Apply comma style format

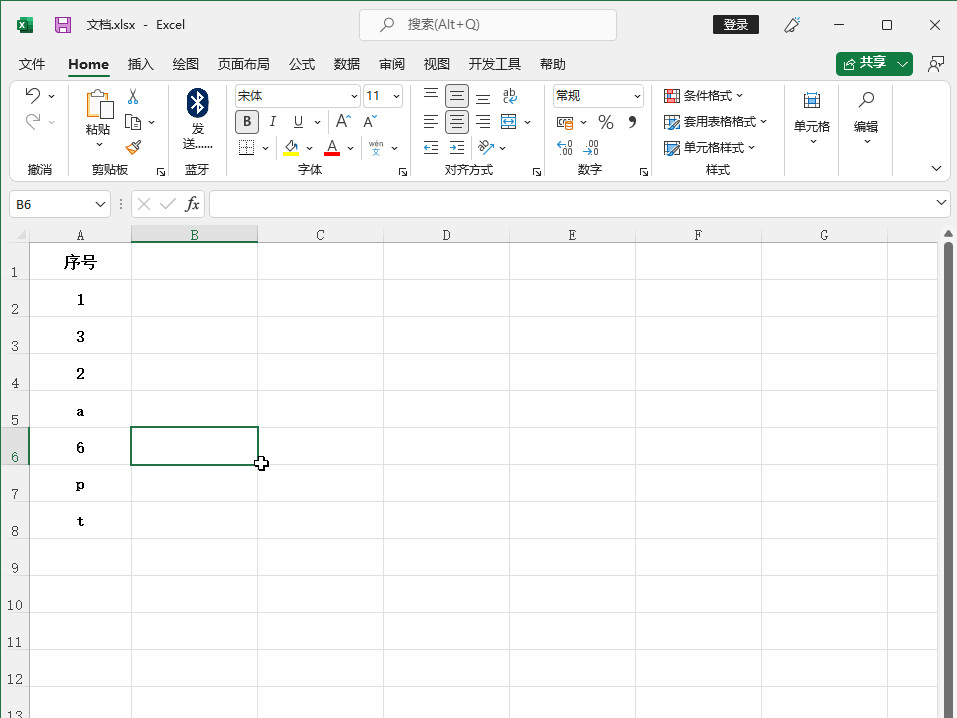click(632, 122)
